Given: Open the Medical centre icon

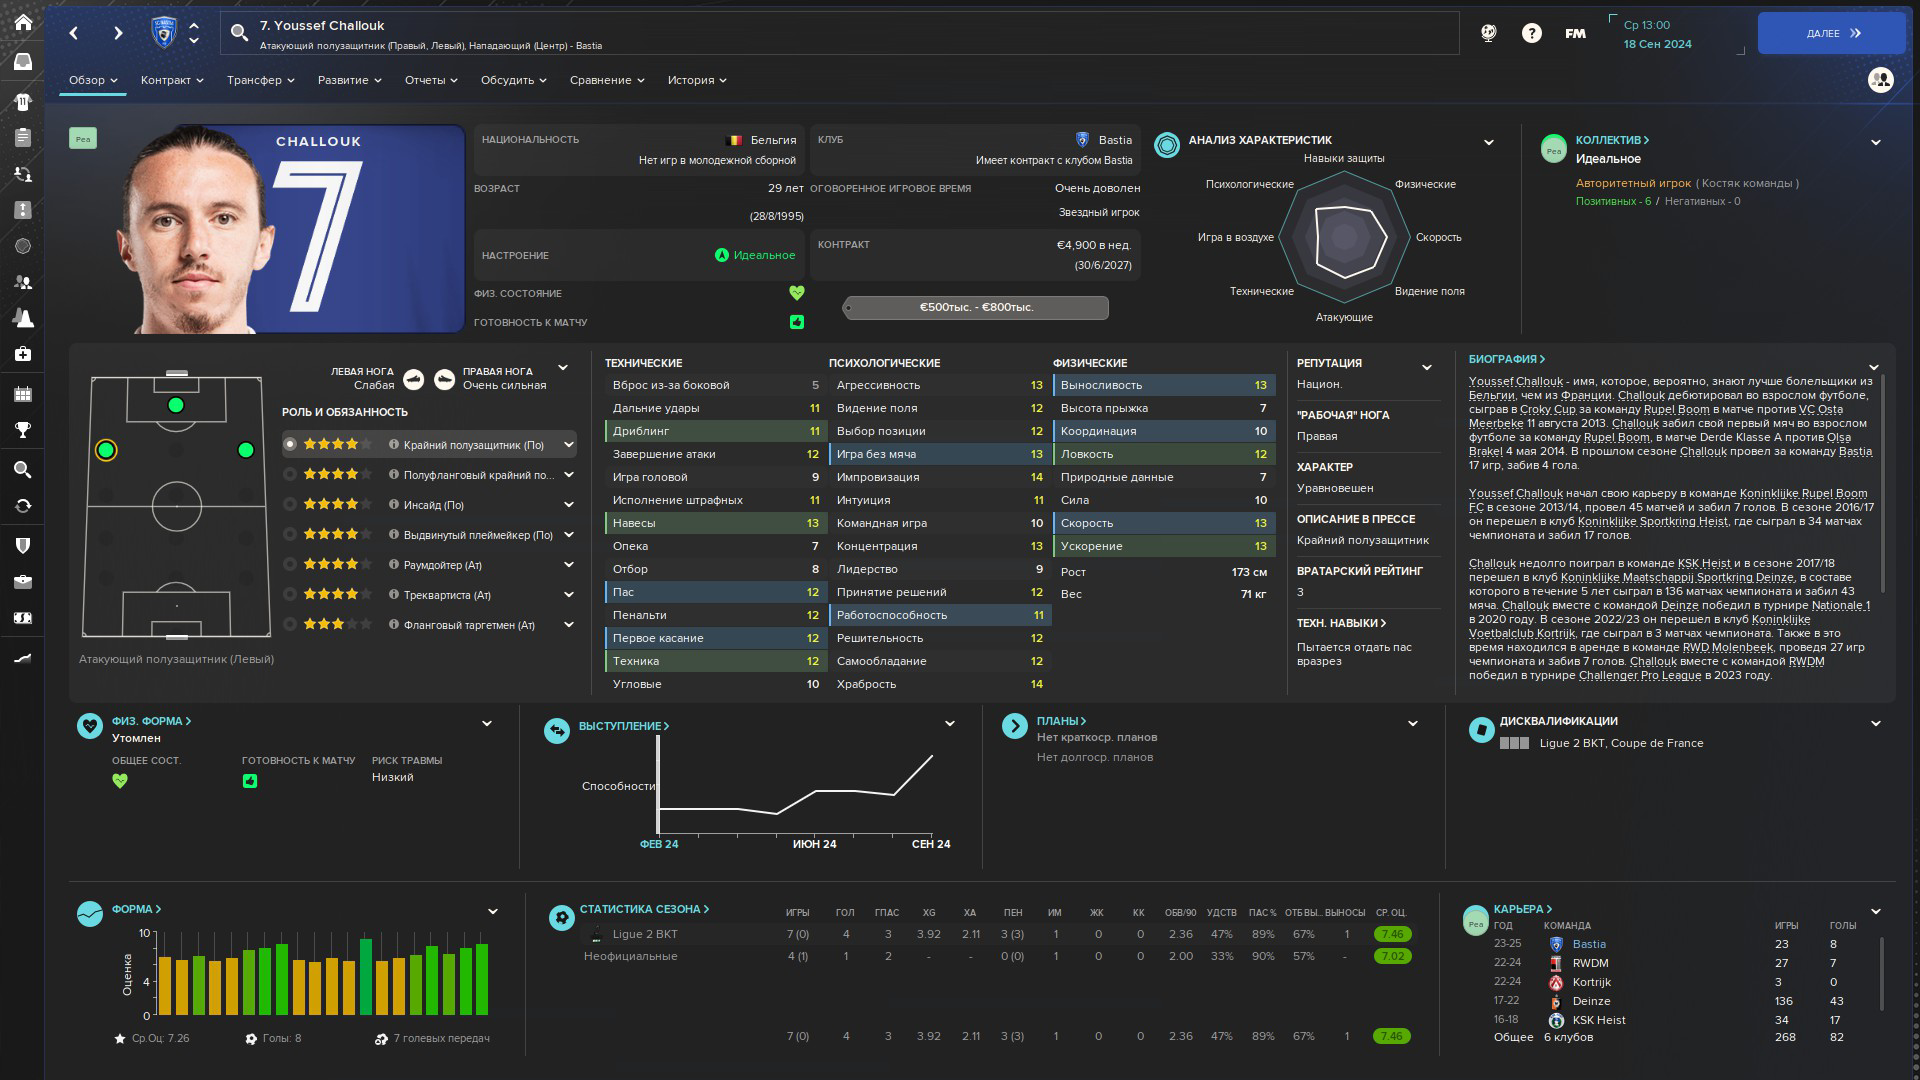Looking at the screenshot, I should [23, 354].
